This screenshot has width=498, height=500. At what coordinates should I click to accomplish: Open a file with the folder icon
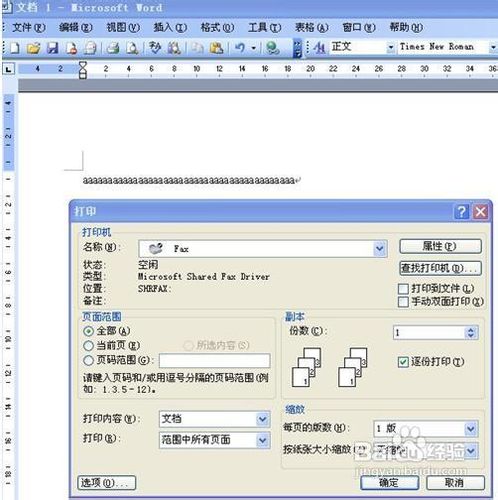[33, 48]
